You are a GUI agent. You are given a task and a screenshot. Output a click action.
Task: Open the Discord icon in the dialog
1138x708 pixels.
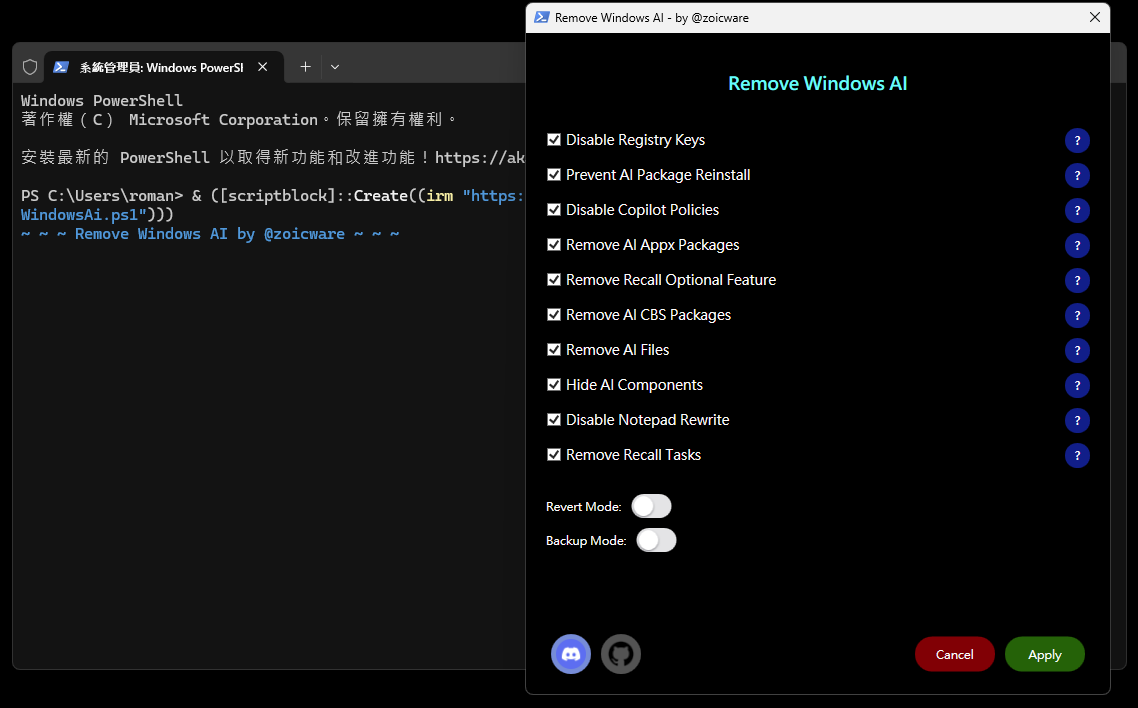point(570,654)
